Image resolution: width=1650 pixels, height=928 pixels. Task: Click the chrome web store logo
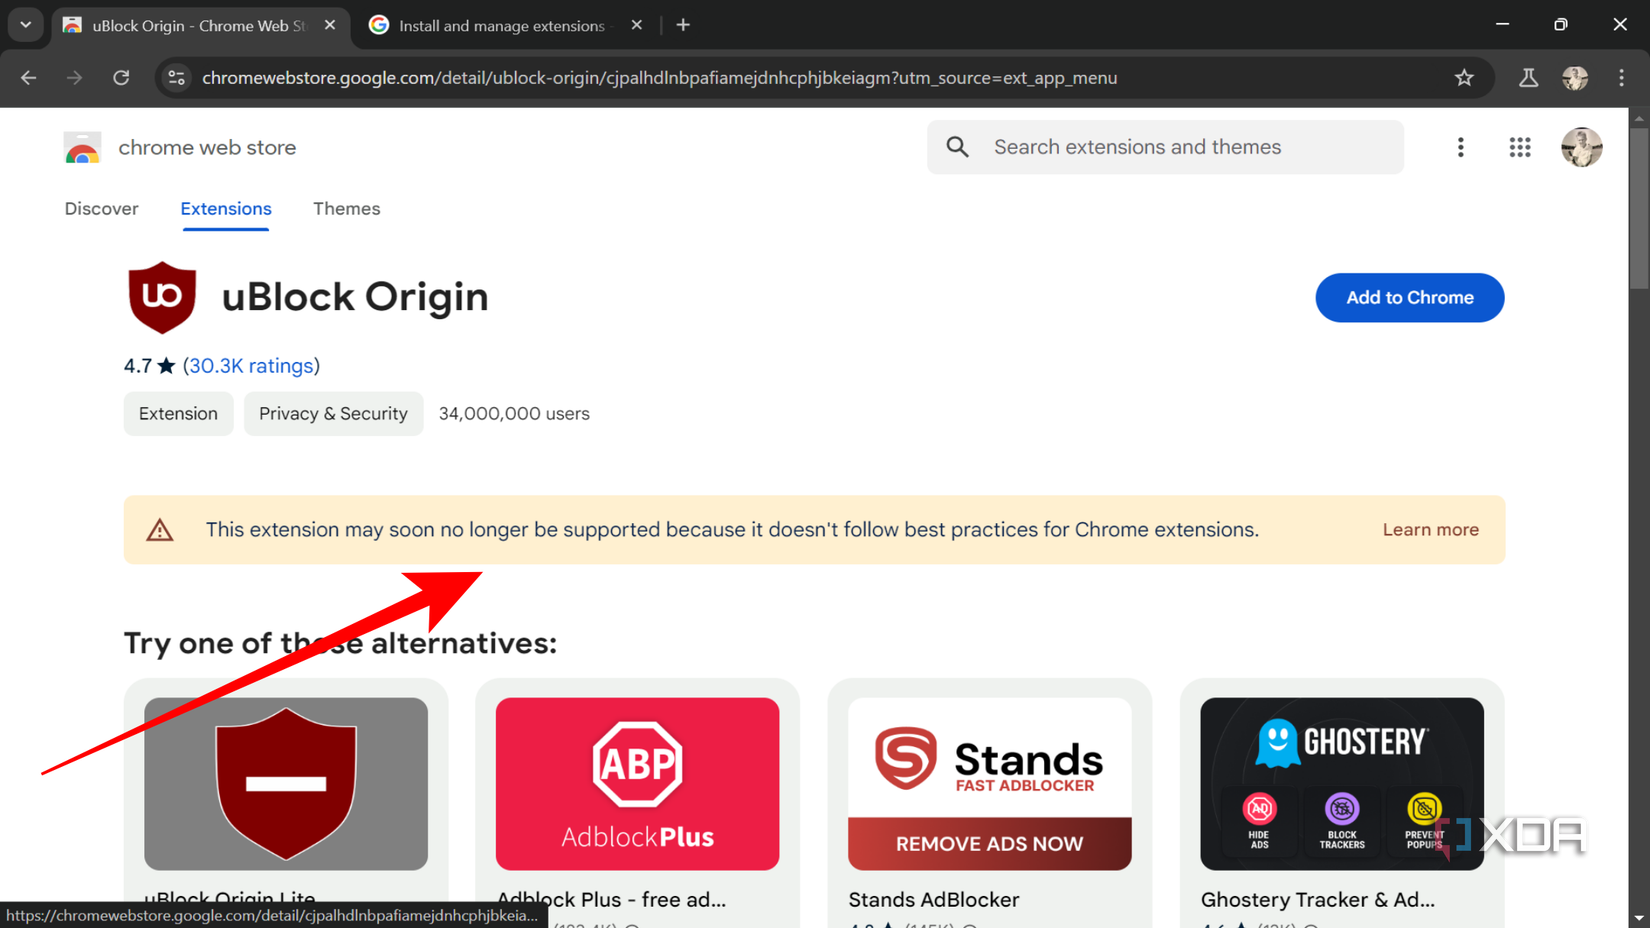tap(81, 147)
